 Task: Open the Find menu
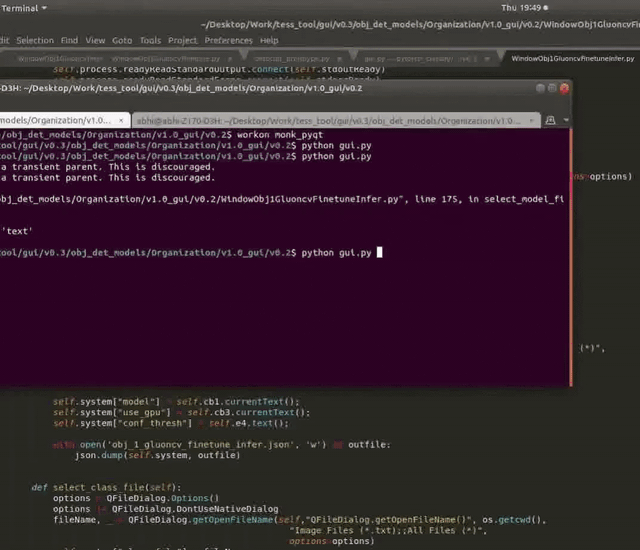(x=69, y=40)
